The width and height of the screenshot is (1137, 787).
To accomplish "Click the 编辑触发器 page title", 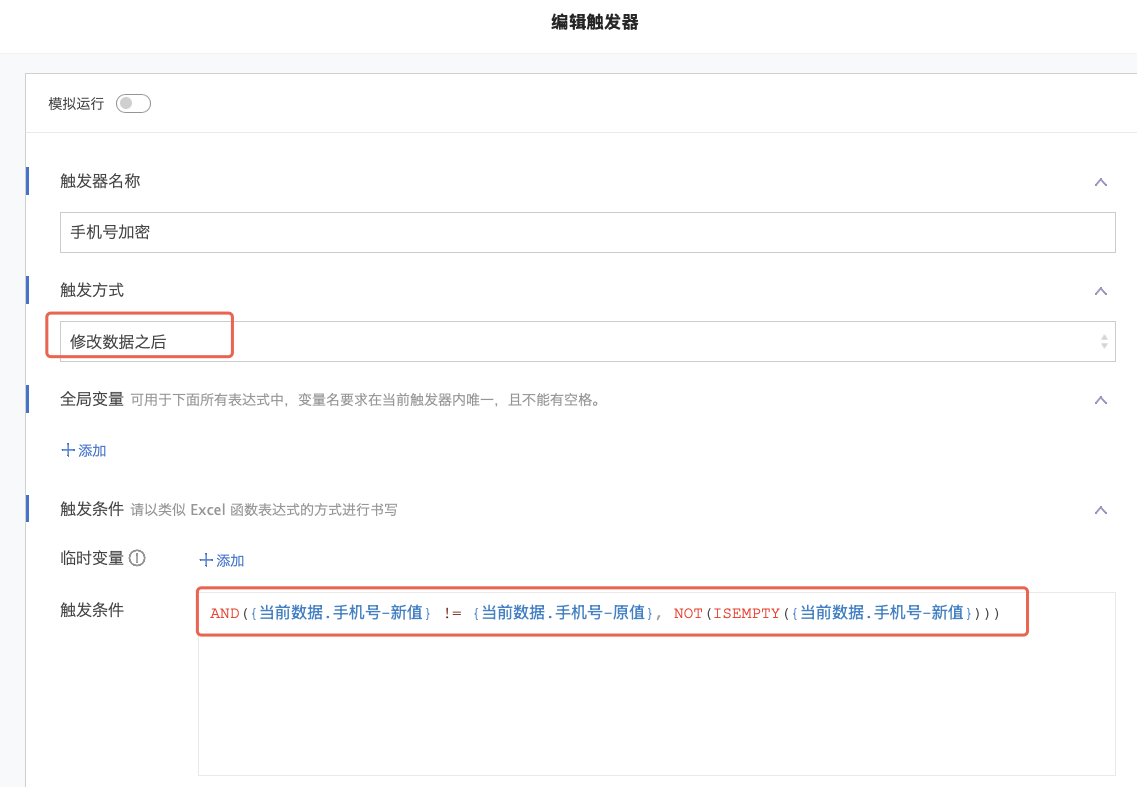I will (x=594, y=22).
